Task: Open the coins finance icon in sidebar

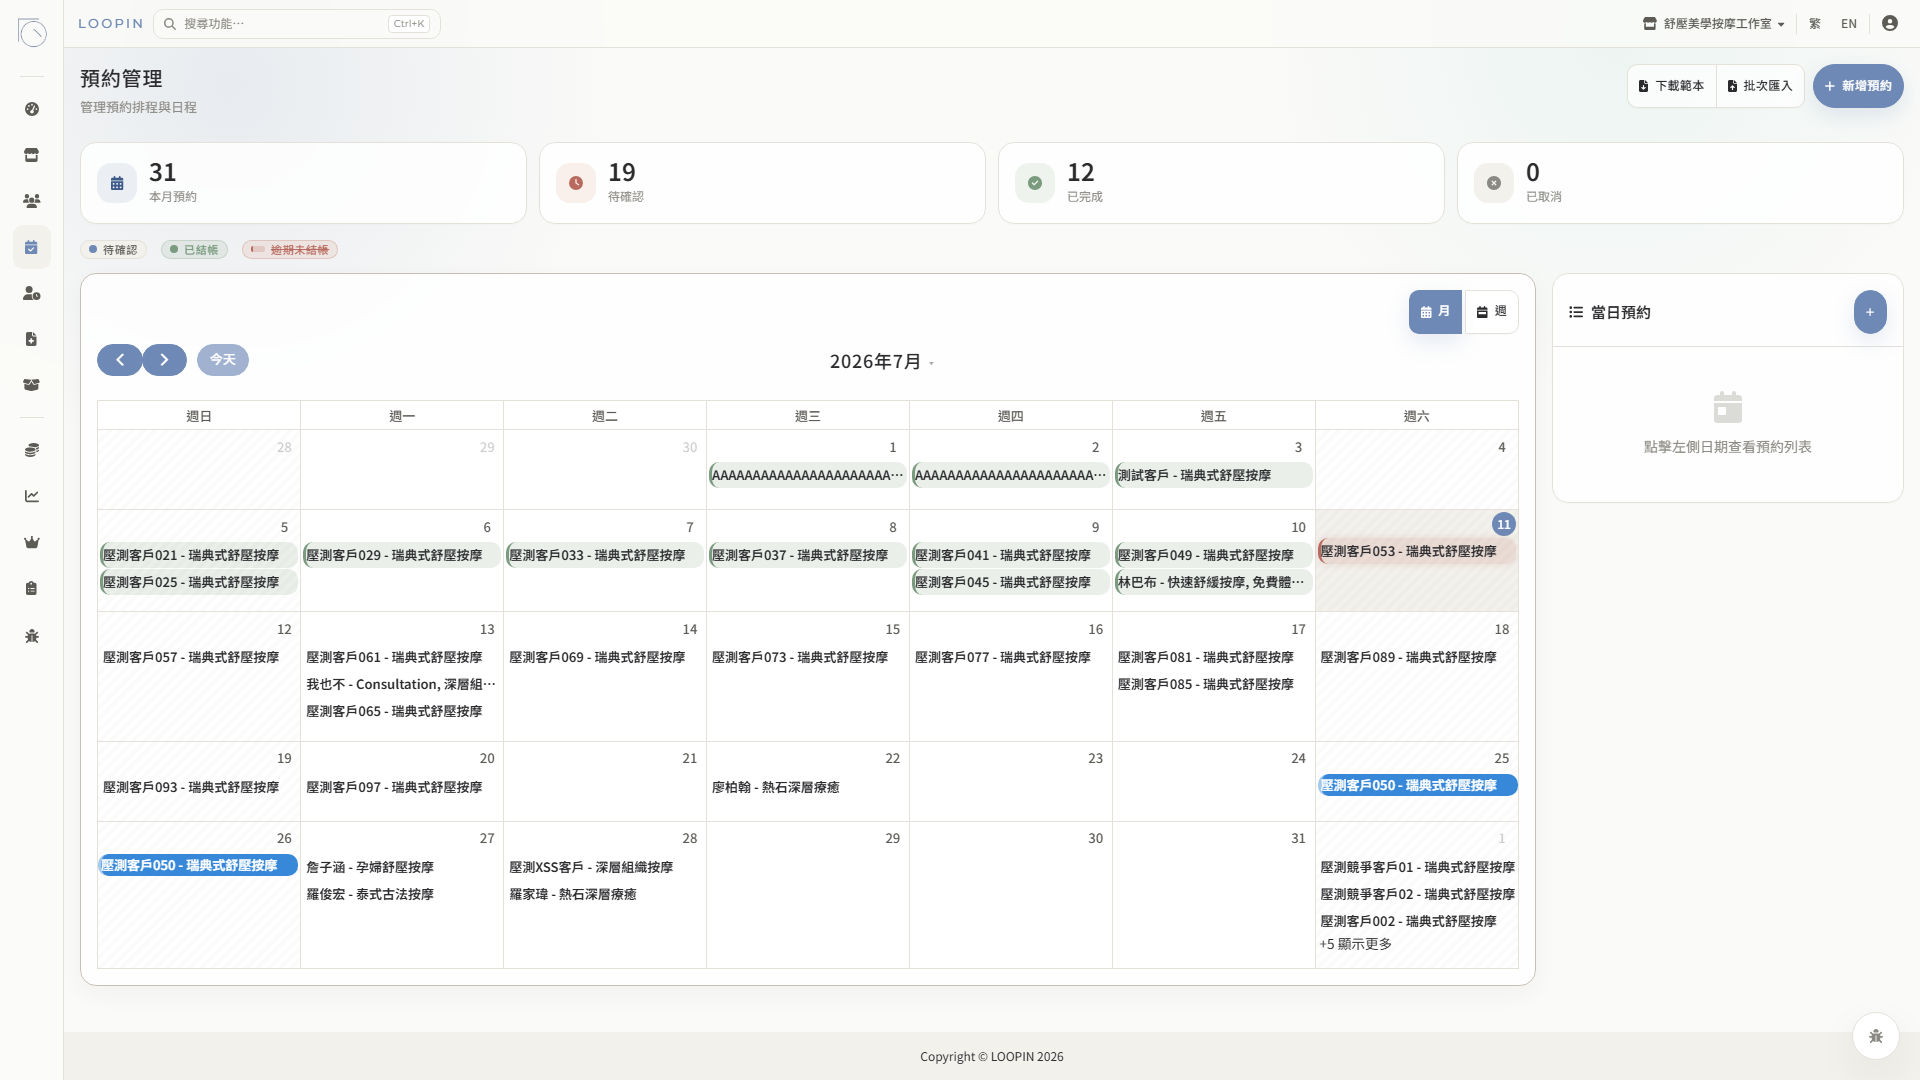Action: pos(32,450)
